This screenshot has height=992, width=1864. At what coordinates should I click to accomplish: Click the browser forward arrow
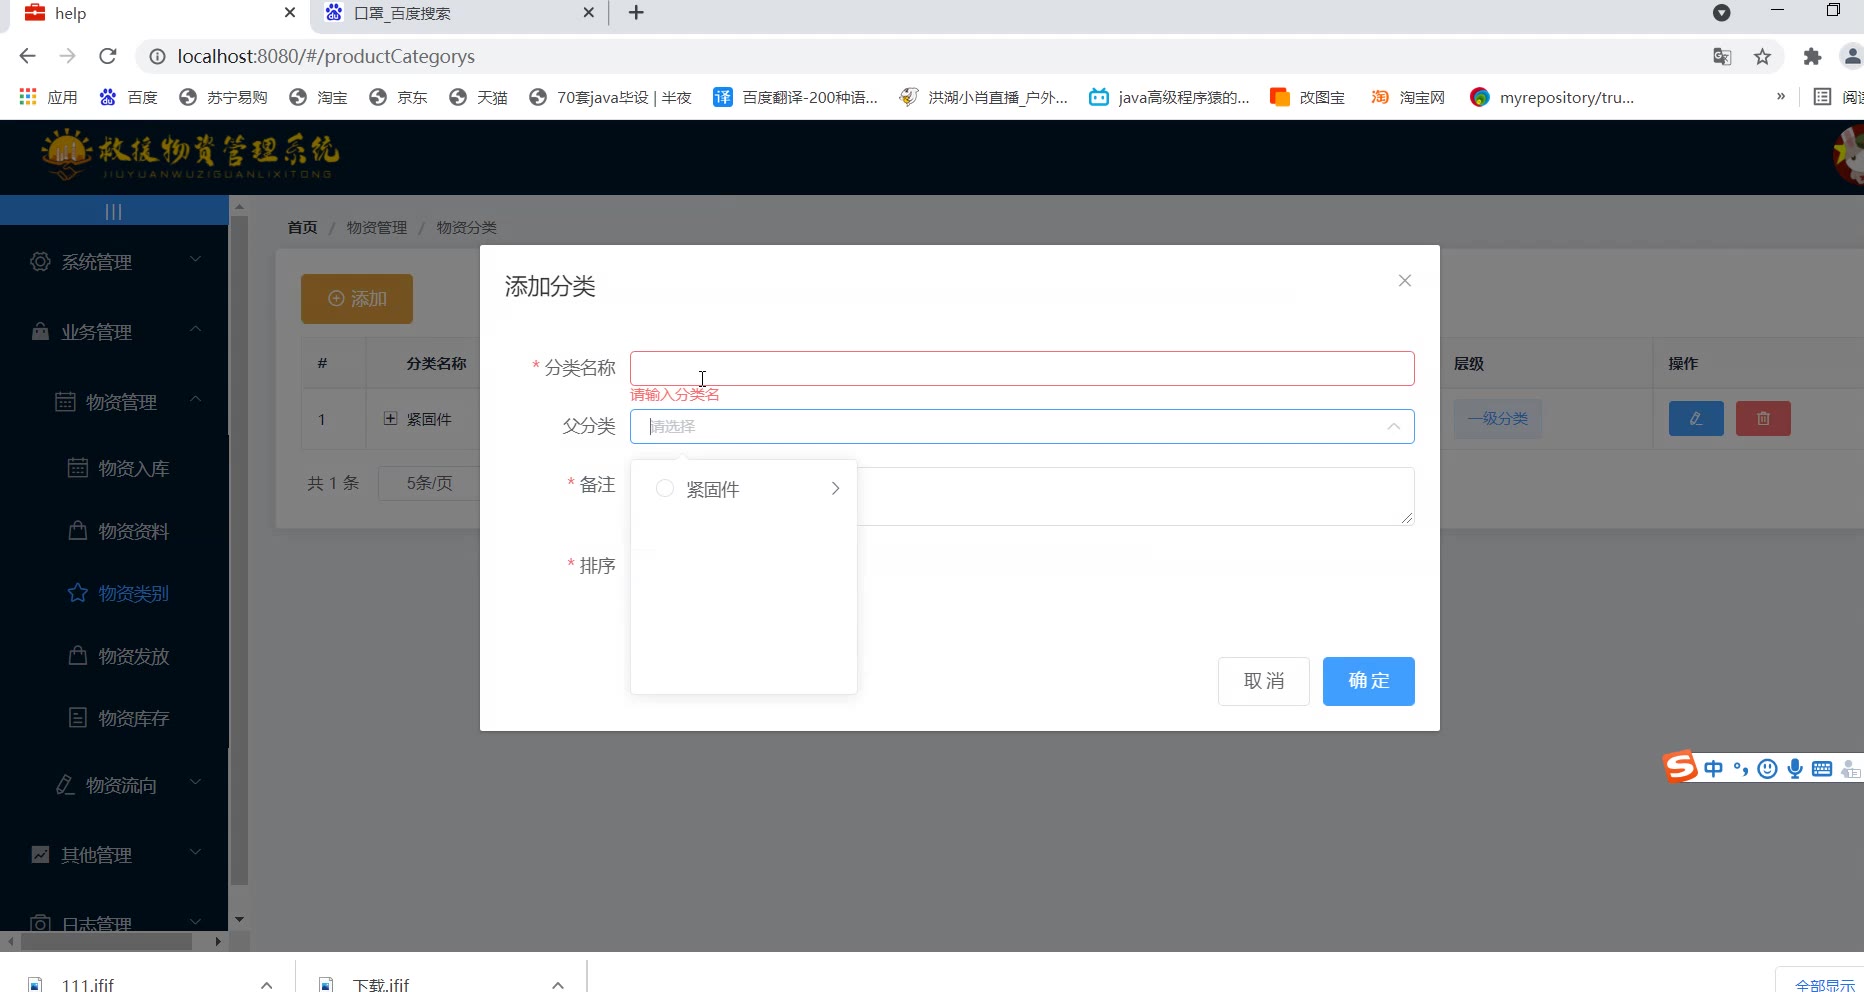coord(67,56)
